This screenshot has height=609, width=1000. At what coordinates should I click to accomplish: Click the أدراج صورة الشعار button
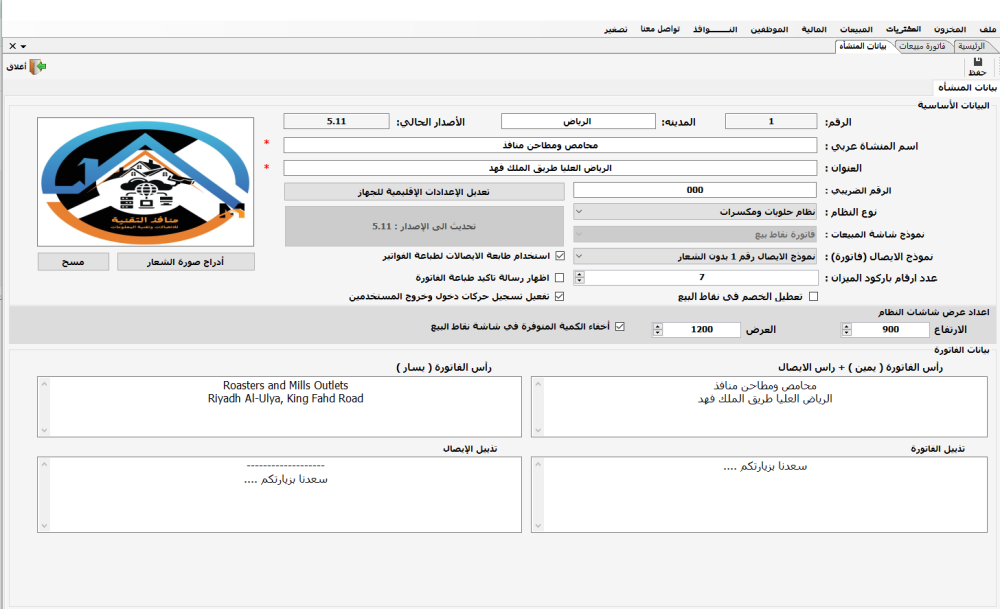(x=186, y=262)
